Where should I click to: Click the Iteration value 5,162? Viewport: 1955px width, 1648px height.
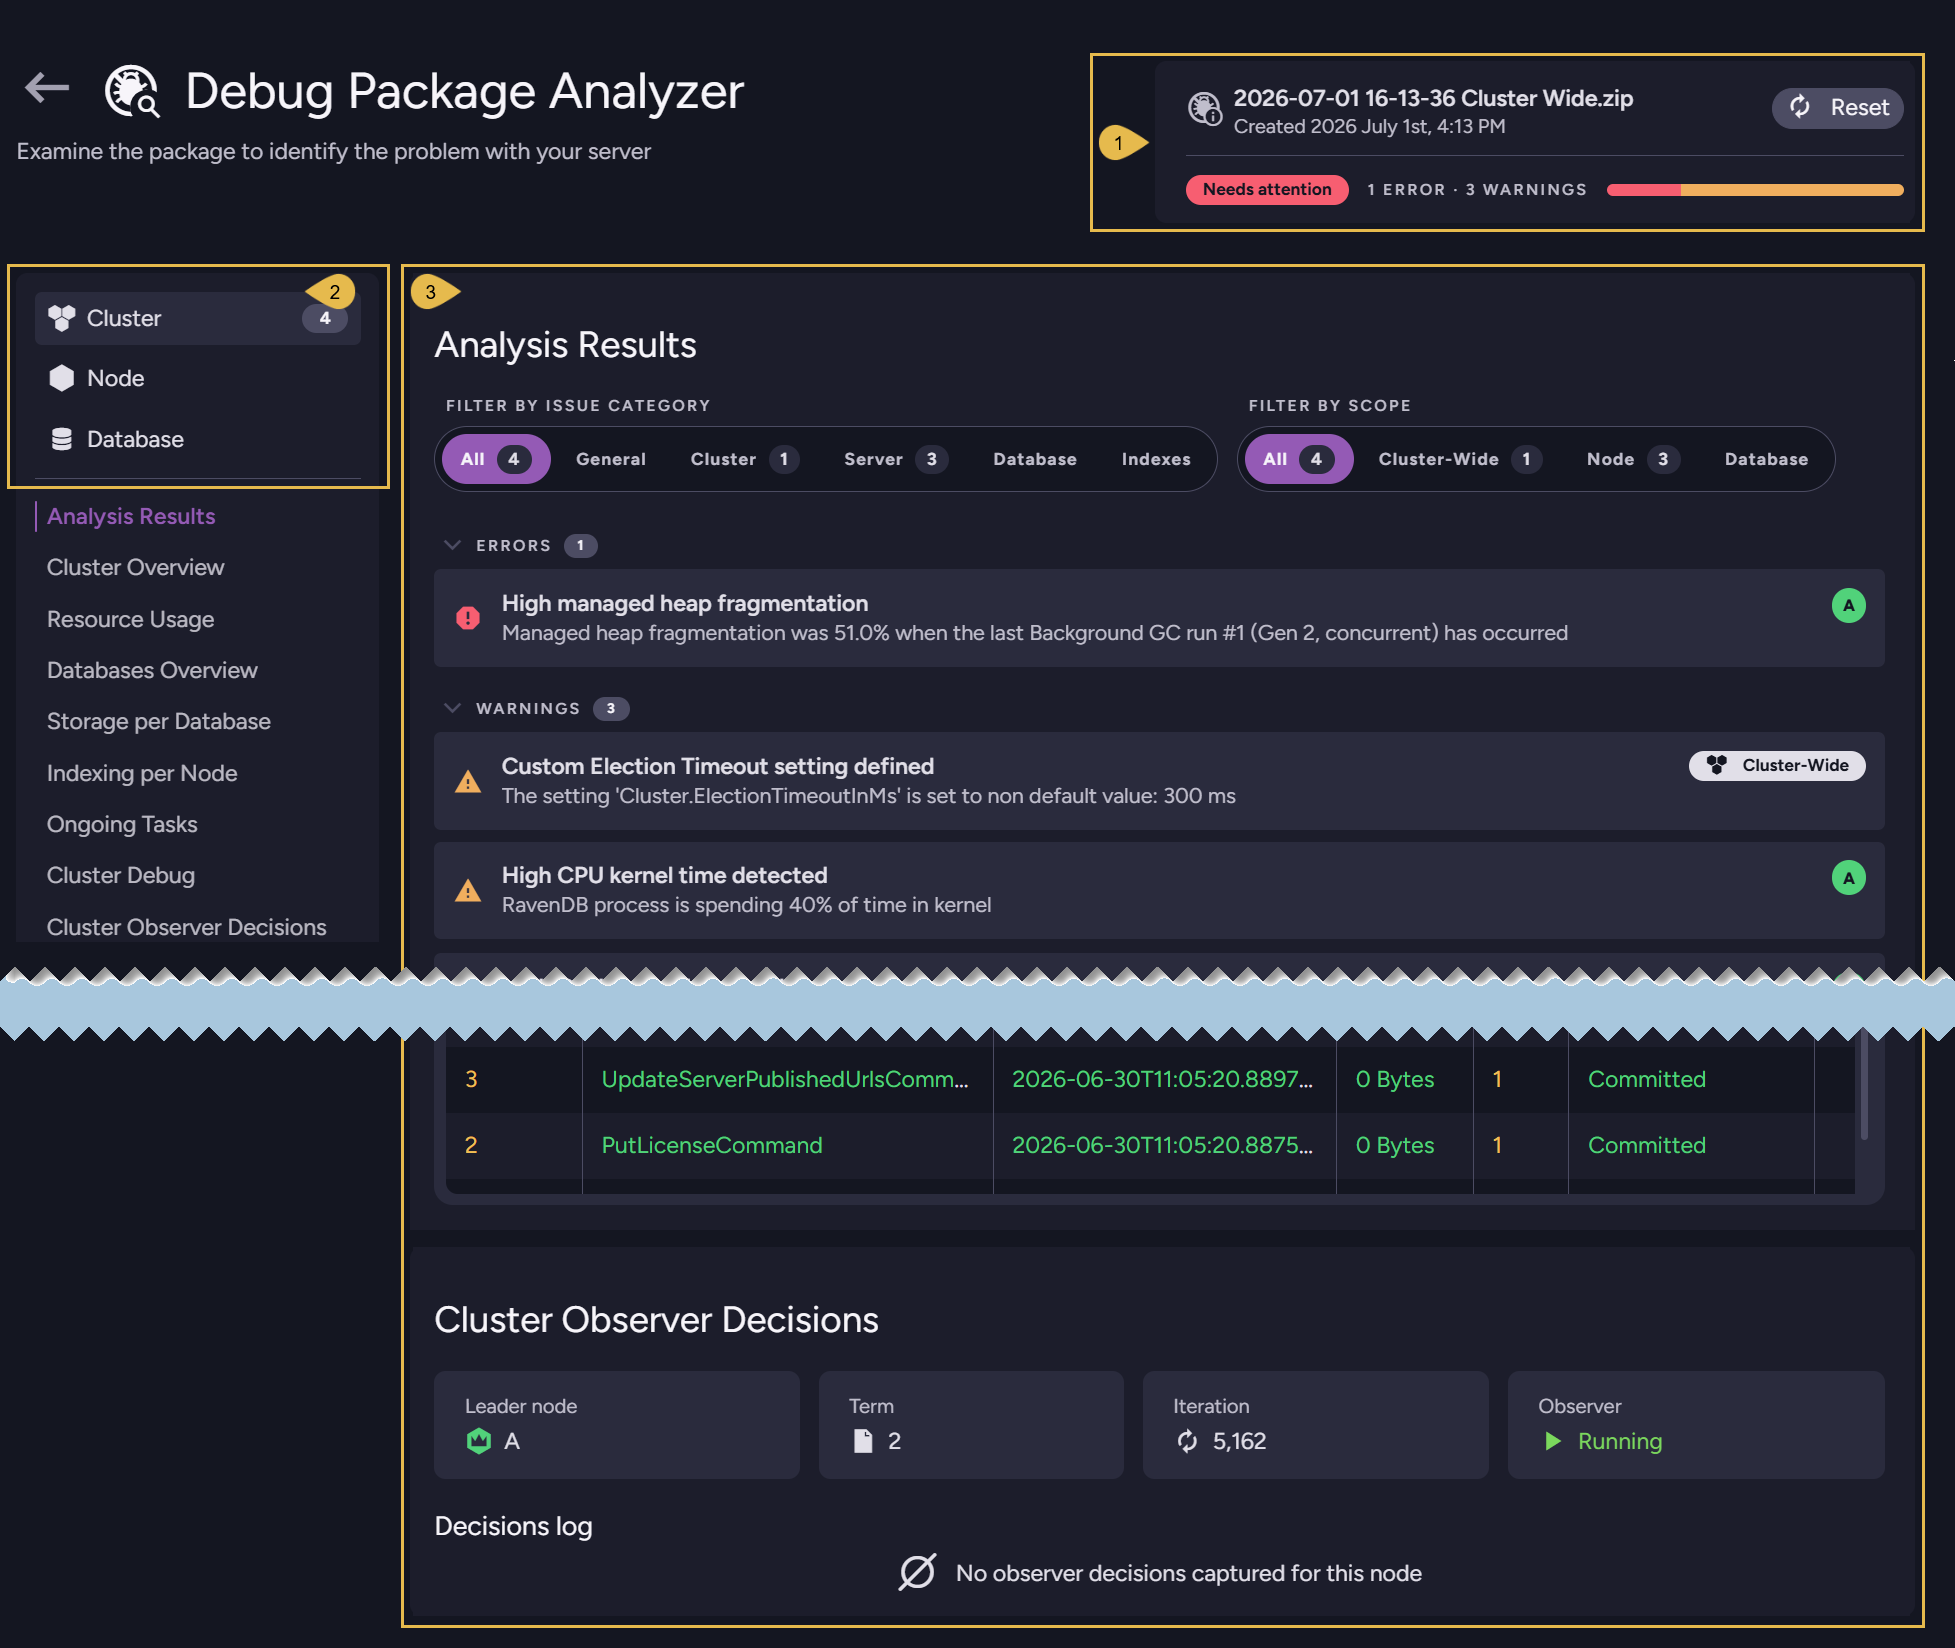[1239, 1441]
